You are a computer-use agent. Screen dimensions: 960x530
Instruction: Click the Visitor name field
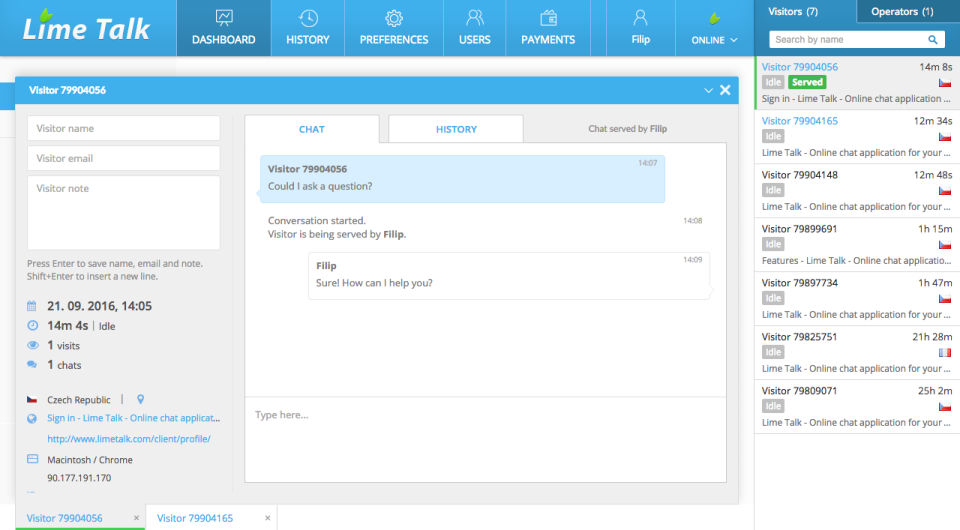tap(124, 129)
